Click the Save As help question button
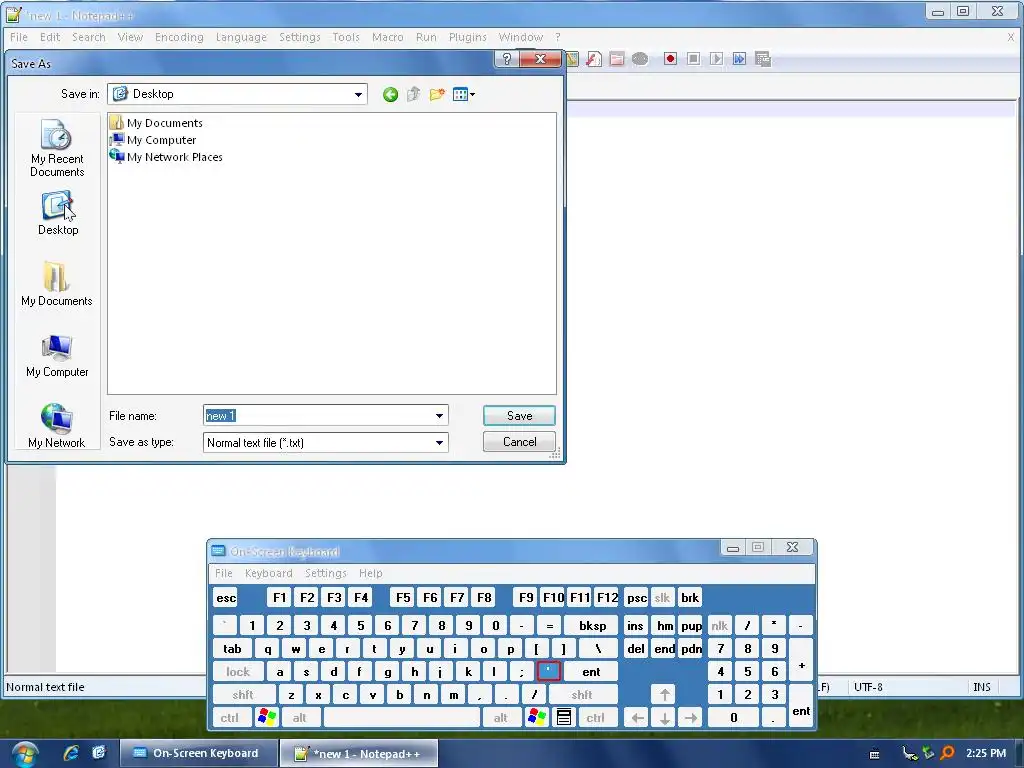This screenshot has height=768, width=1024. click(x=507, y=59)
